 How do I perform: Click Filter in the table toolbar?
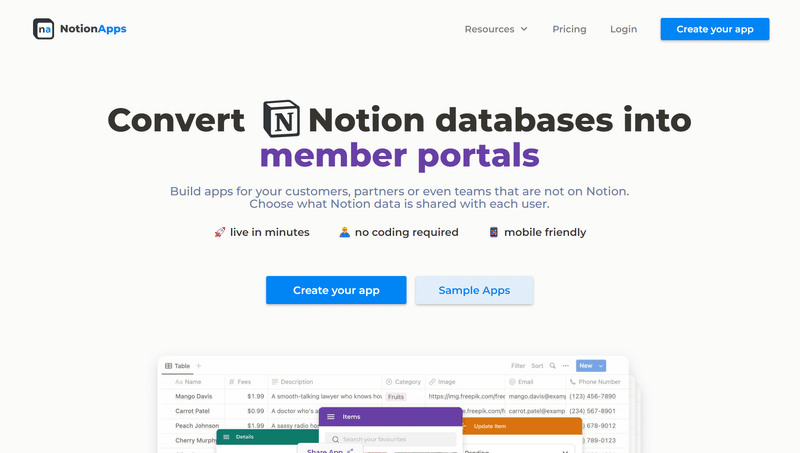coord(518,366)
